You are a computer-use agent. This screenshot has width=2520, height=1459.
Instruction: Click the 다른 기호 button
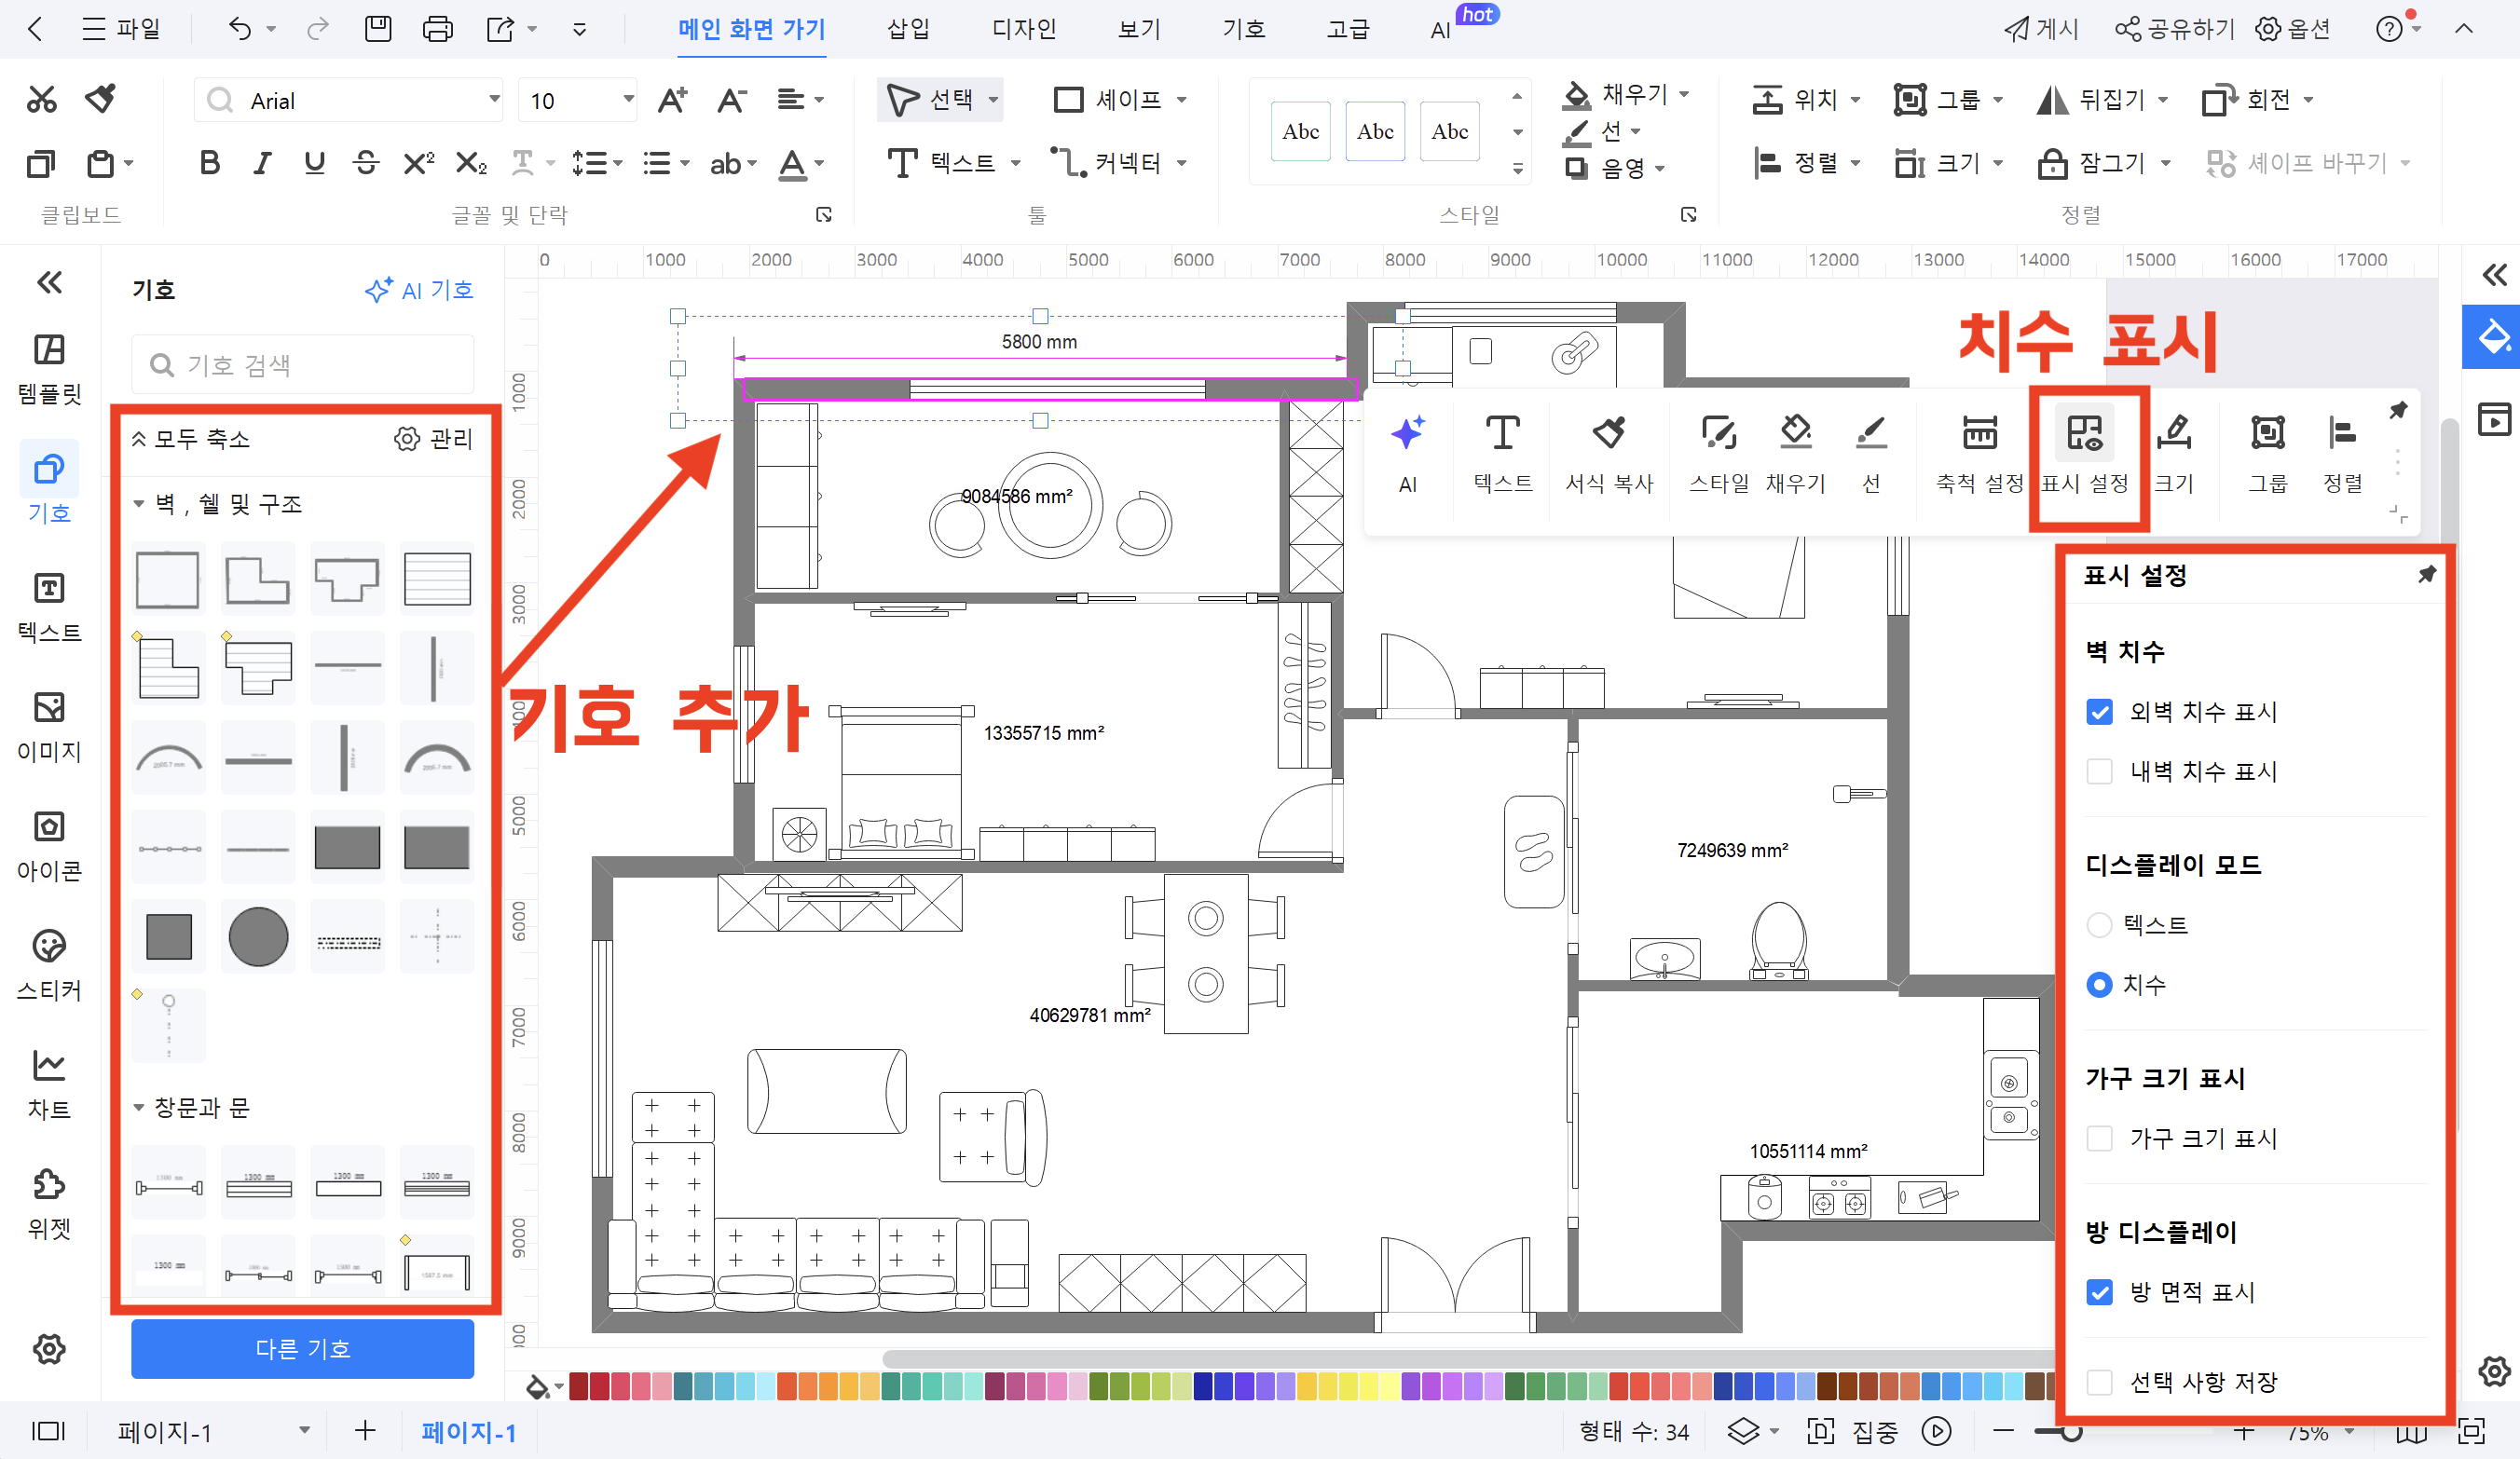tap(302, 1348)
